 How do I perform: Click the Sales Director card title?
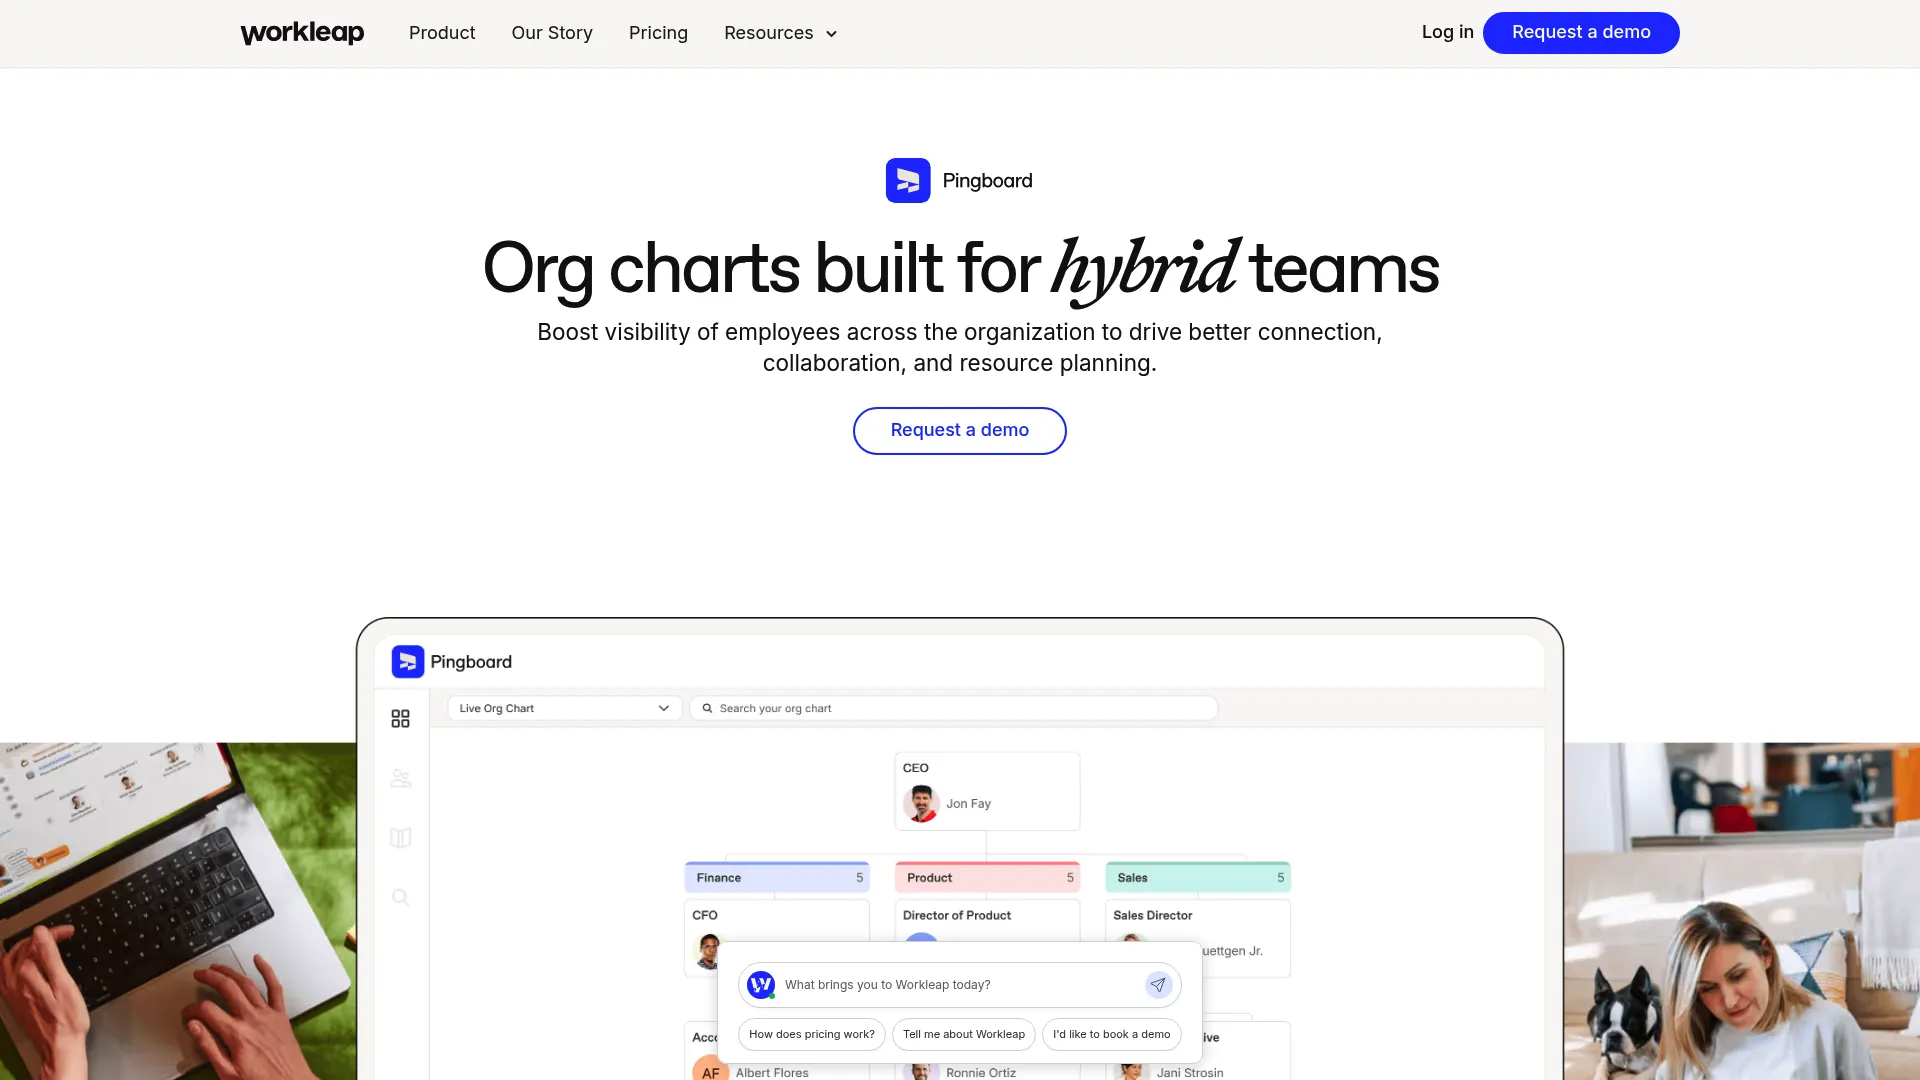(1152, 915)
